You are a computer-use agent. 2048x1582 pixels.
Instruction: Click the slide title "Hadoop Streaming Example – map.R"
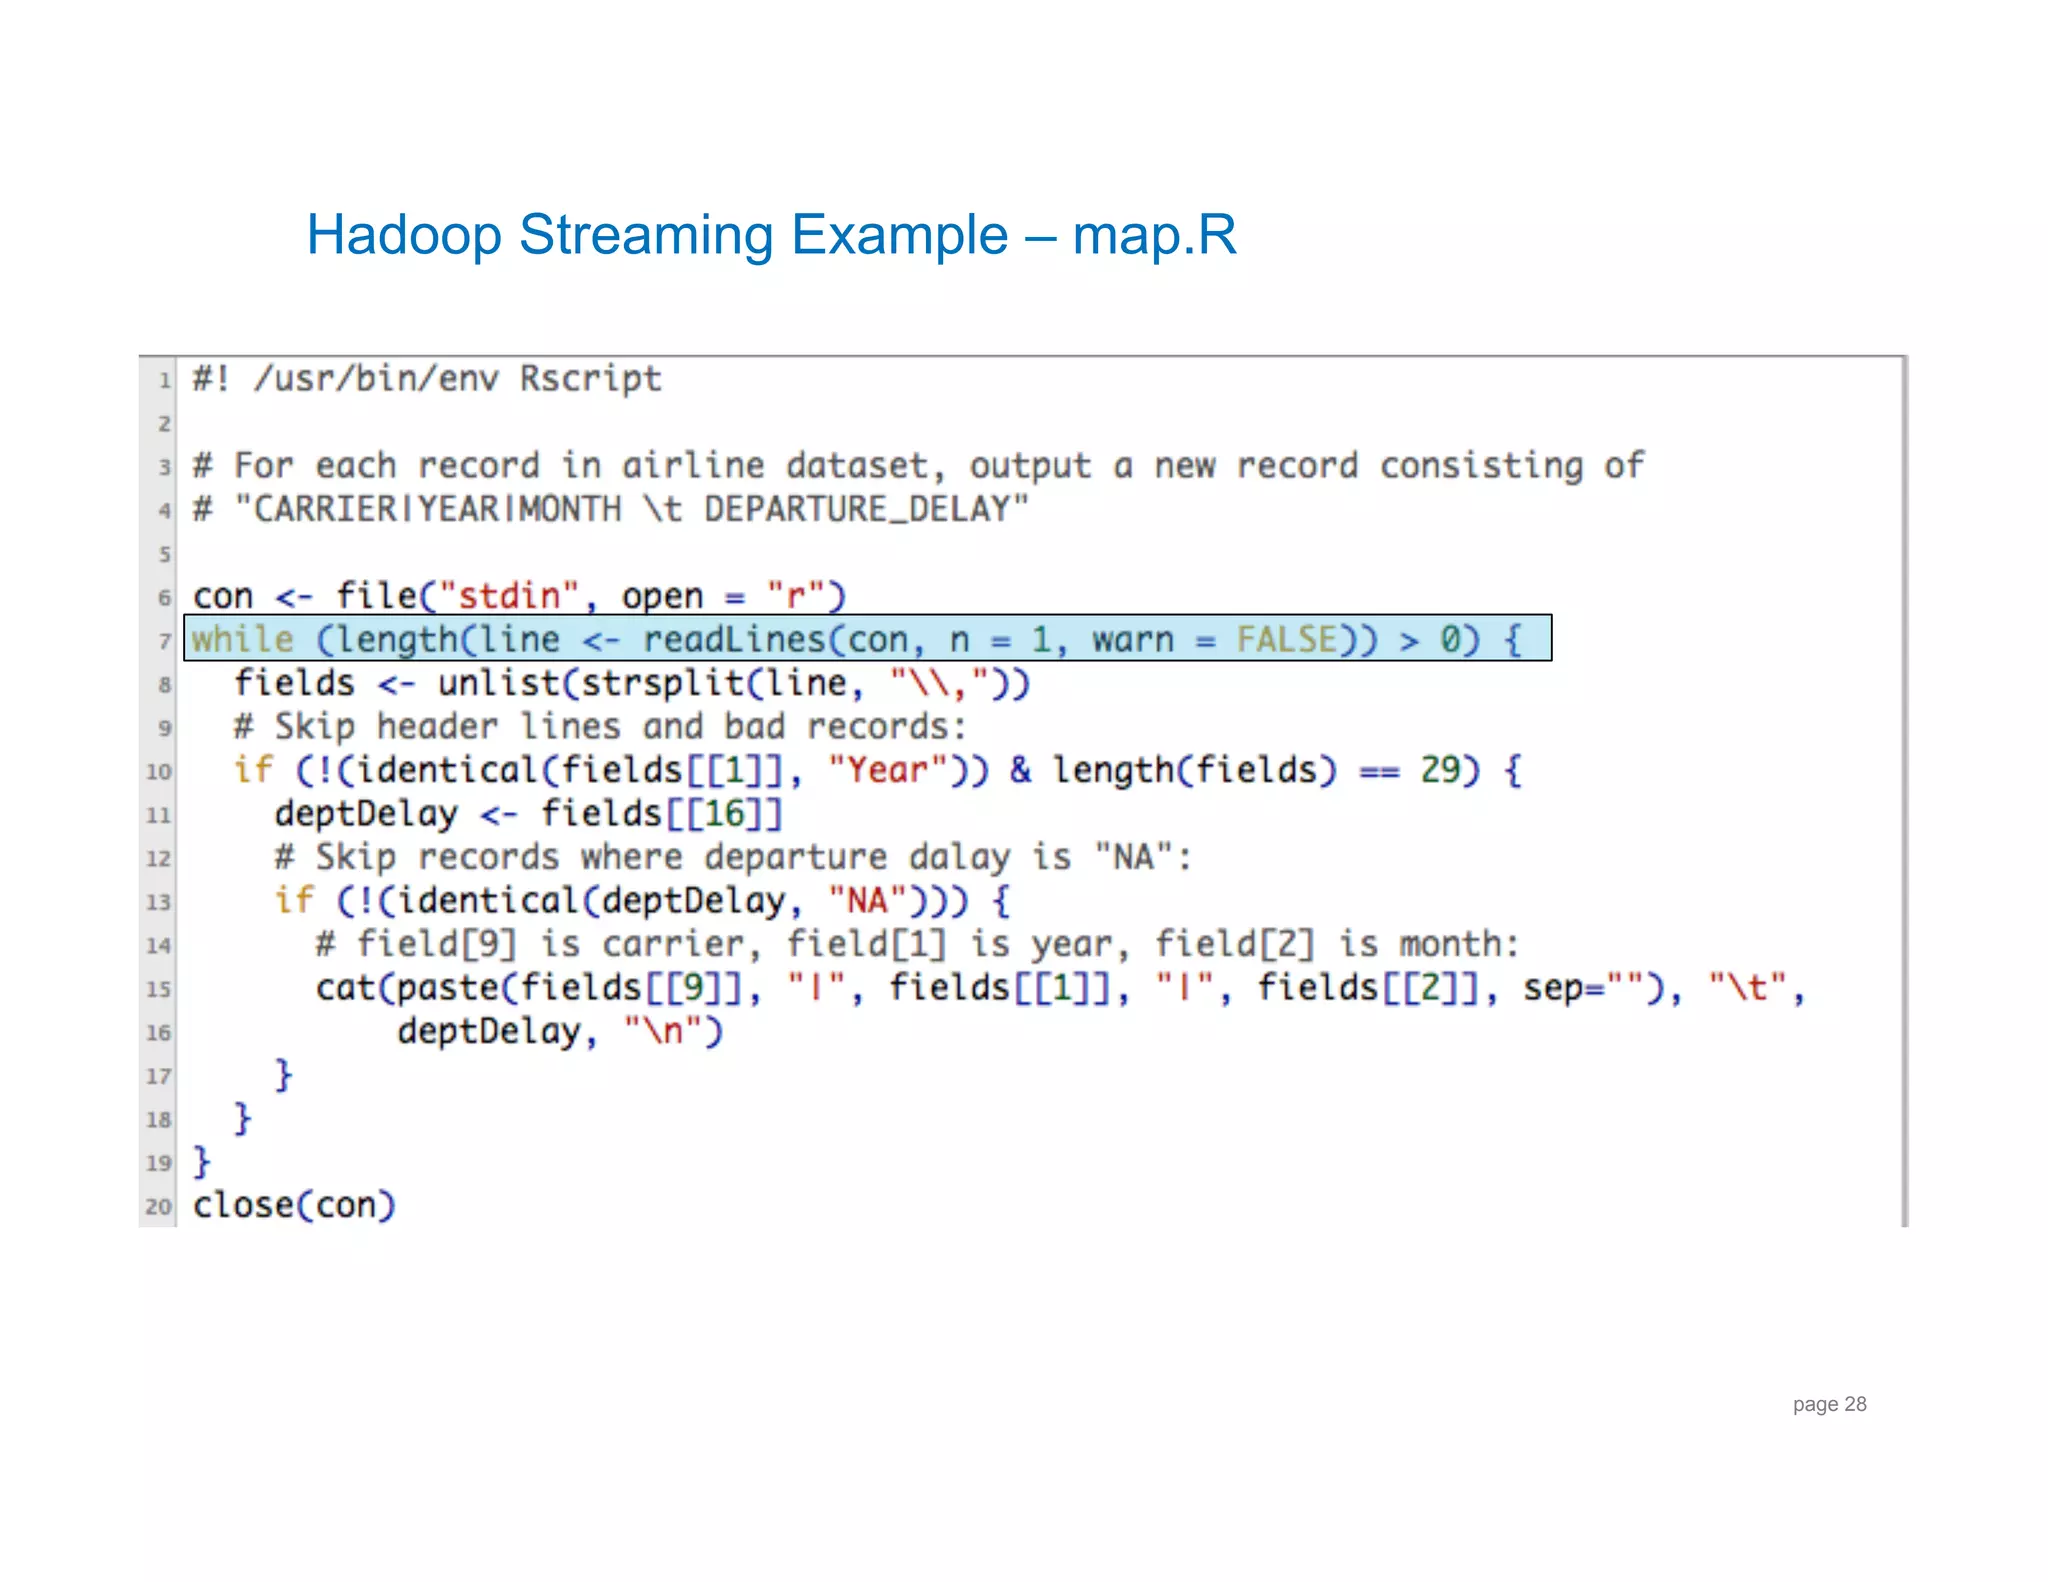coord(771,236)
